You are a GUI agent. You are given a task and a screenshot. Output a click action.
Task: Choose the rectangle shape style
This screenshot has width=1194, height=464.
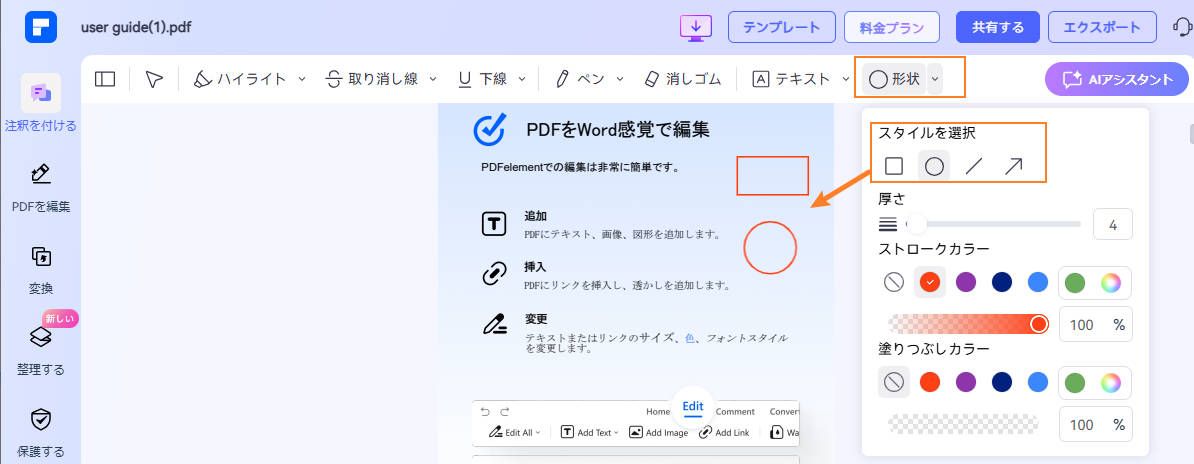coord(894,166)
